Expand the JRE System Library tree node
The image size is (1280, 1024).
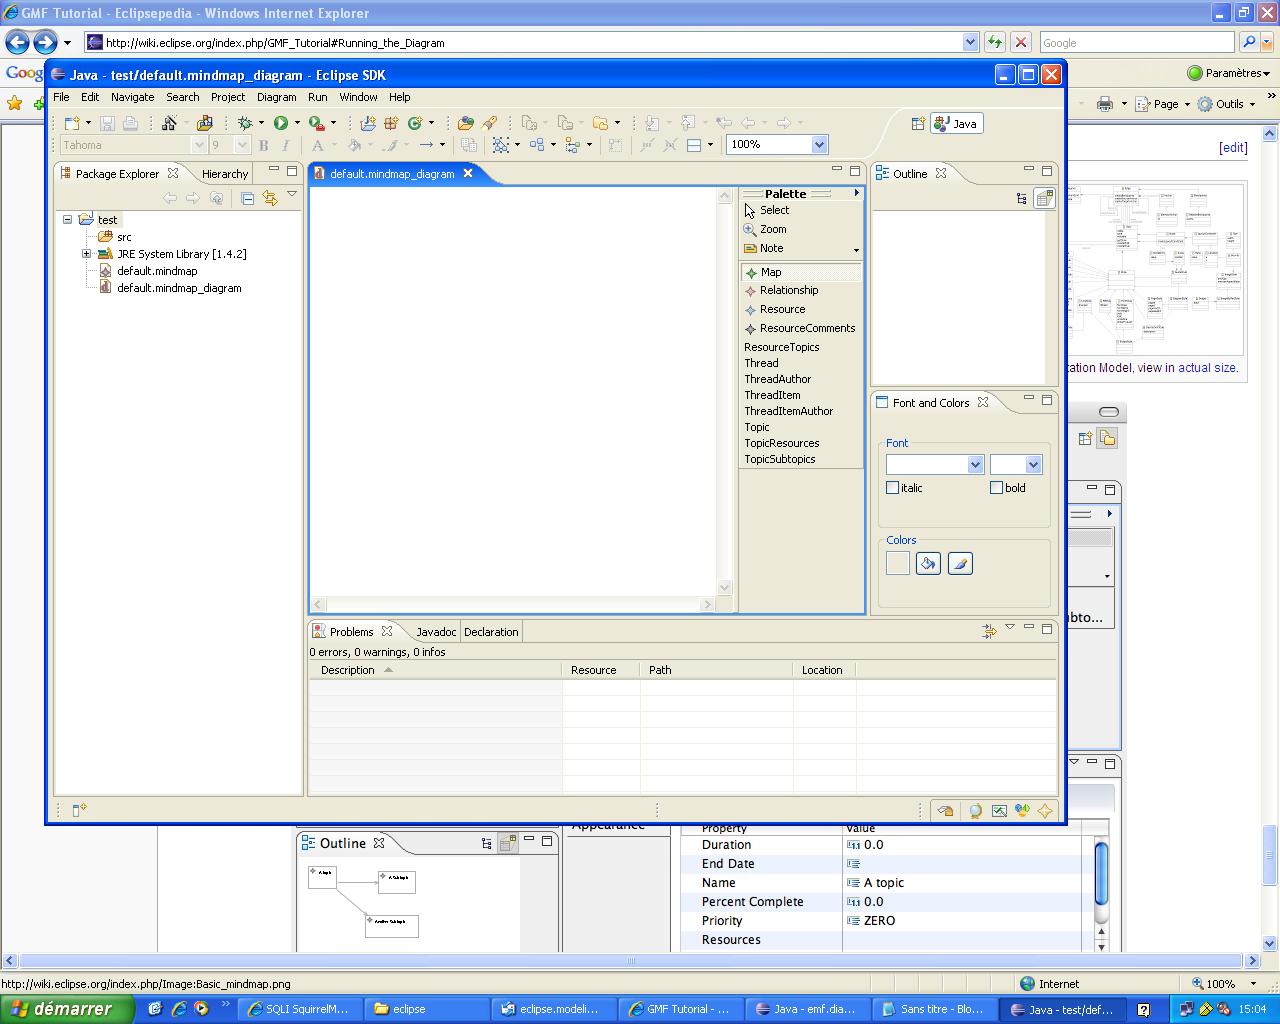86,254
